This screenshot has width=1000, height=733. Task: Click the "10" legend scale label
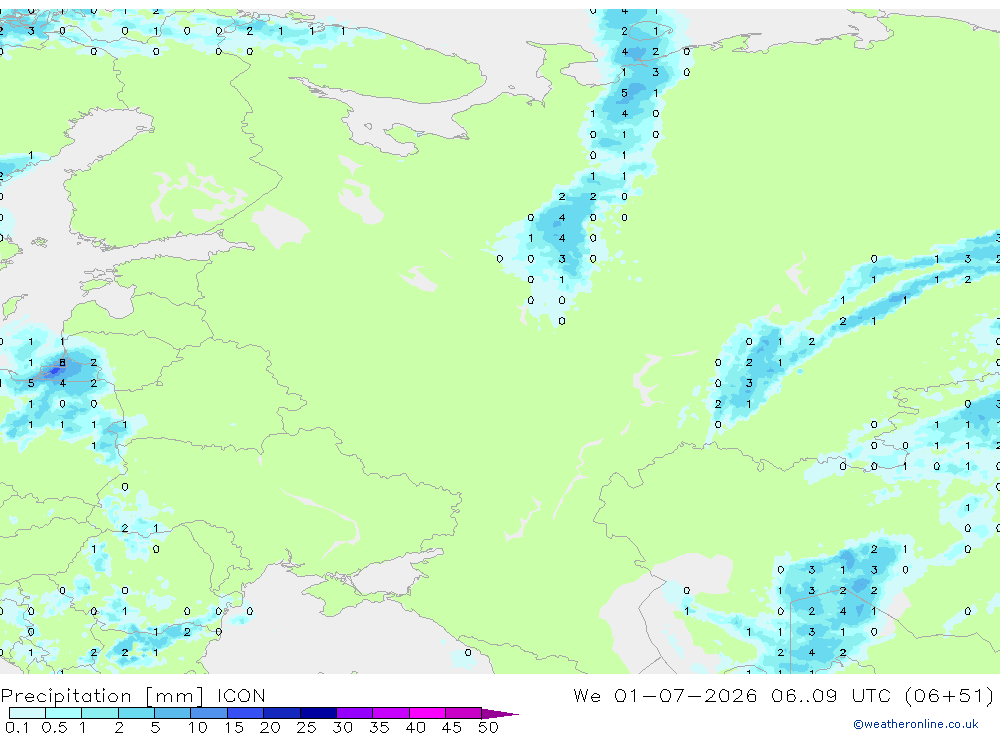tap(198, 727)
